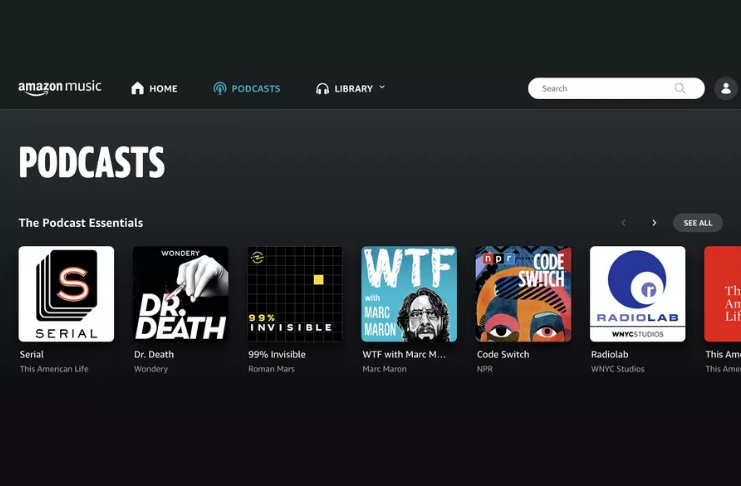Click the Wondery publisher name

[151, 369]
